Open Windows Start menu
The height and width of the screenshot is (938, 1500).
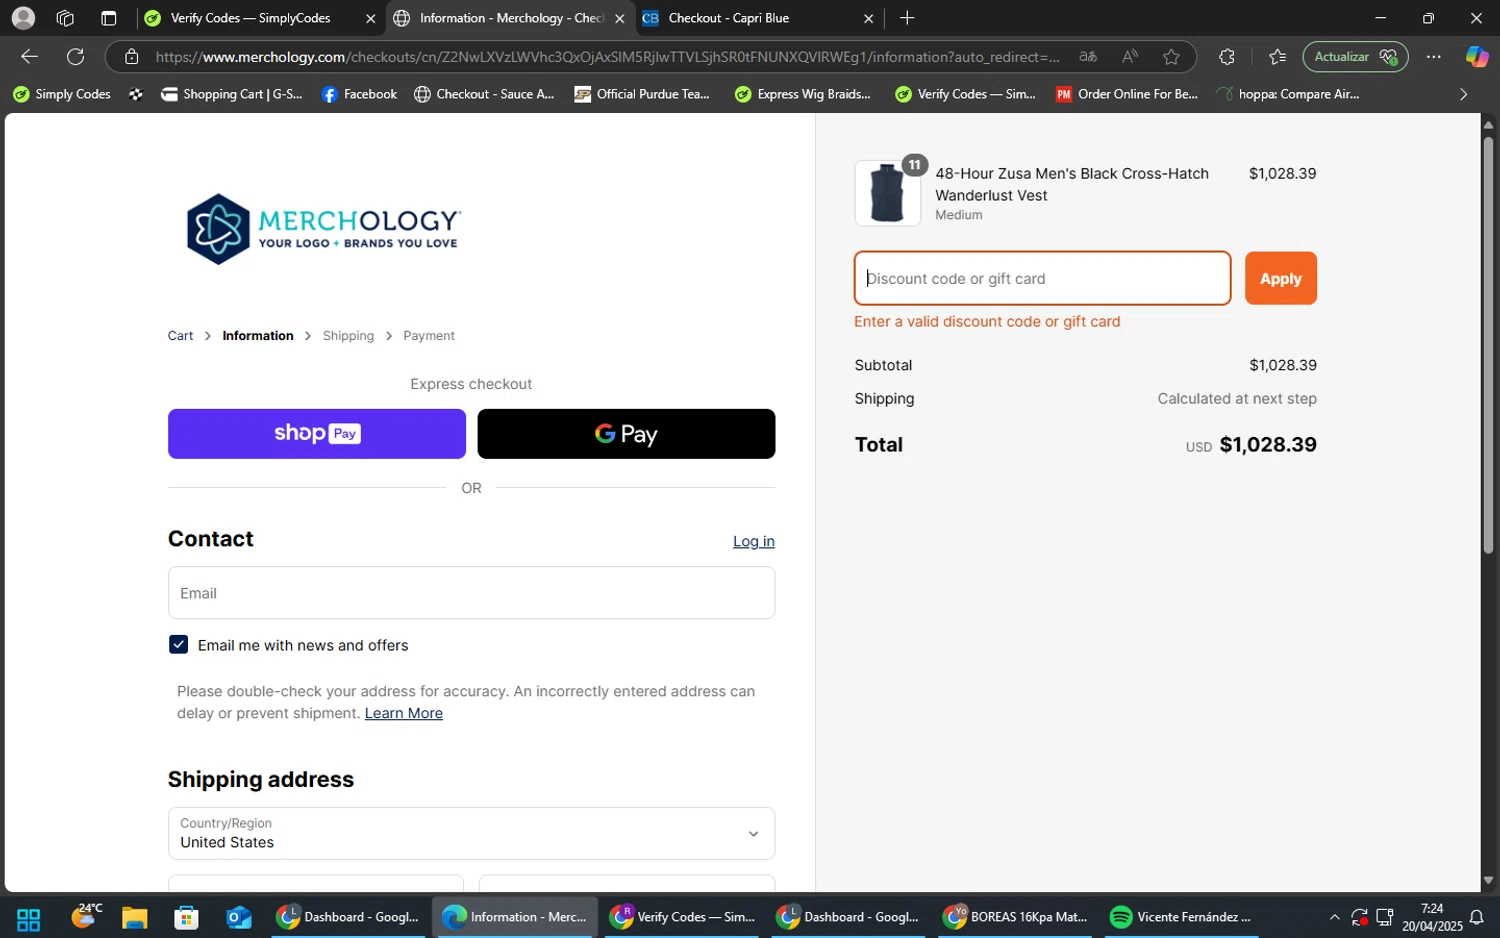(29, 918)
